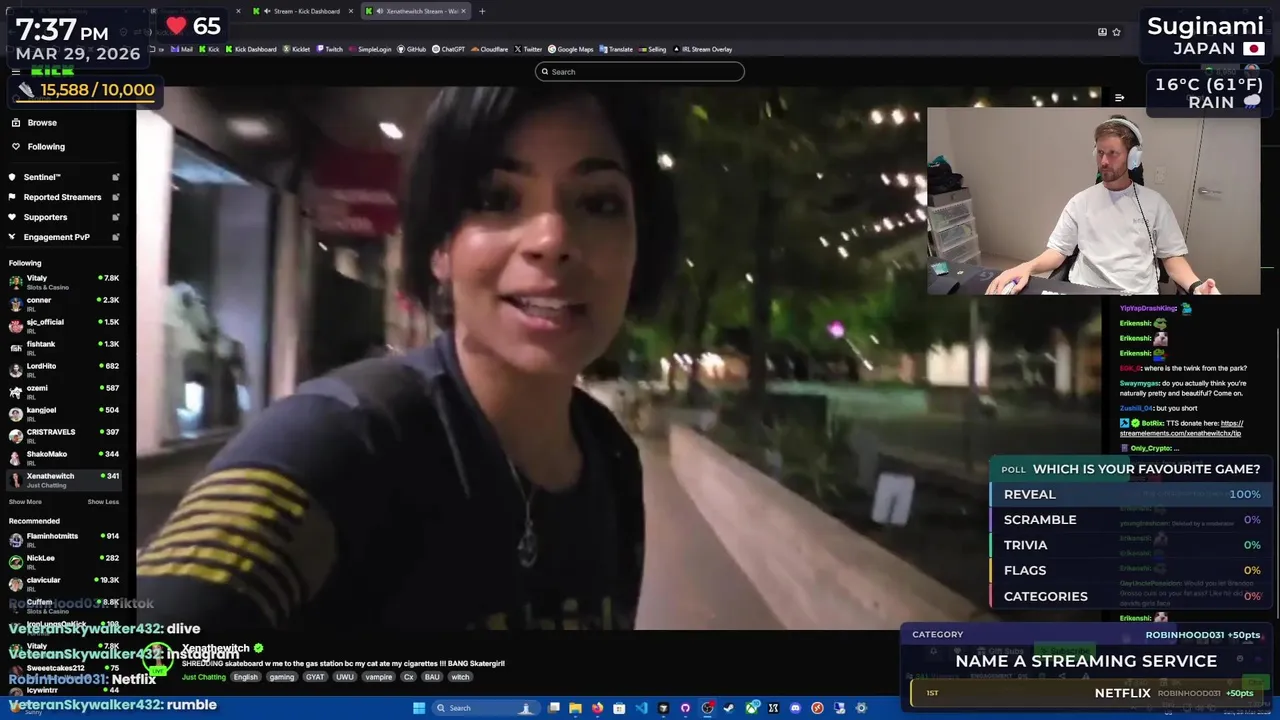Close the Stream - Kick Dashboard tab
Screen dimensions: 1280x720
pos(350,11)
